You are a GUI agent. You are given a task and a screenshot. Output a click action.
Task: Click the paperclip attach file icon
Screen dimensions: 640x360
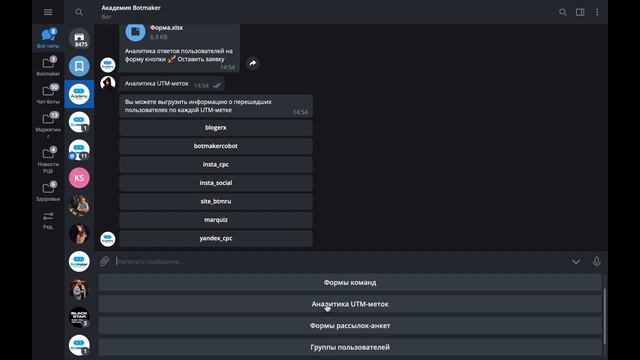104,262
